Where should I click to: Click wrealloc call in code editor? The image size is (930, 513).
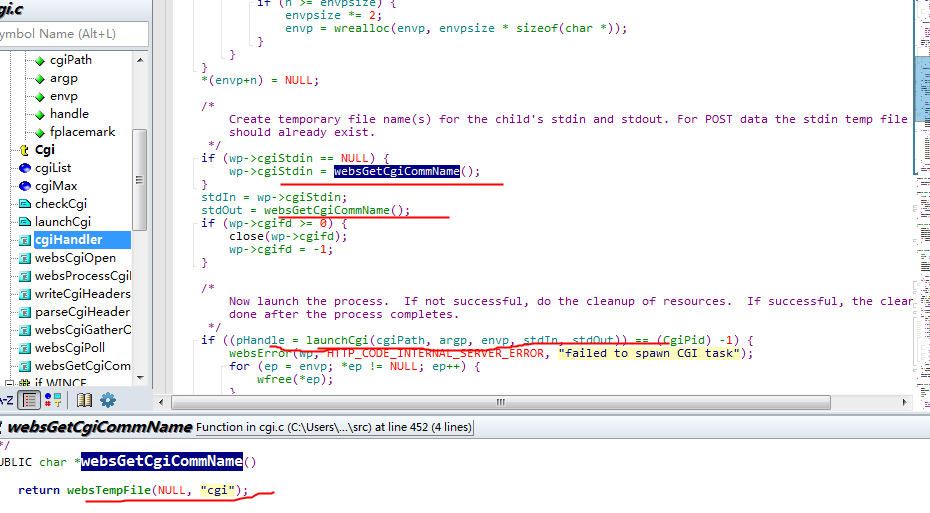[x=362, y=28]
